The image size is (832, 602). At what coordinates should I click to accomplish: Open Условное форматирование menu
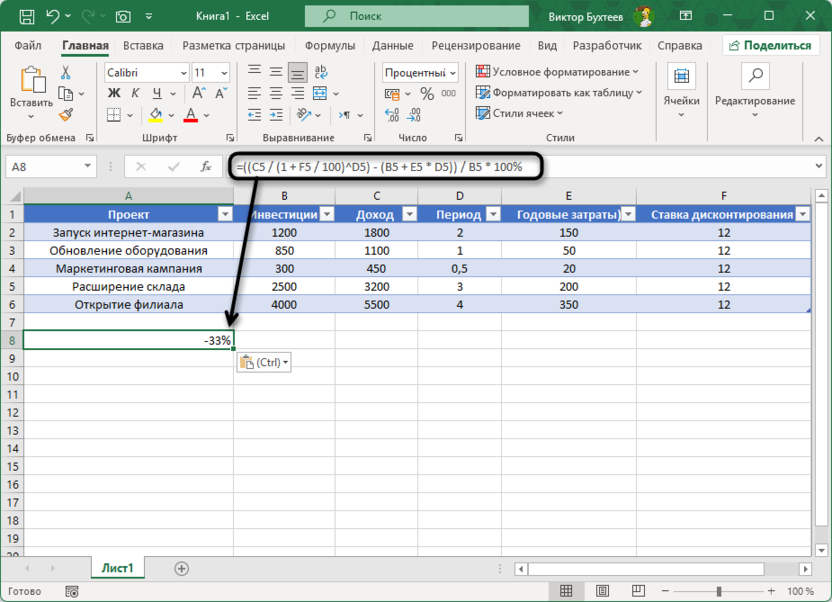(558, 72)
